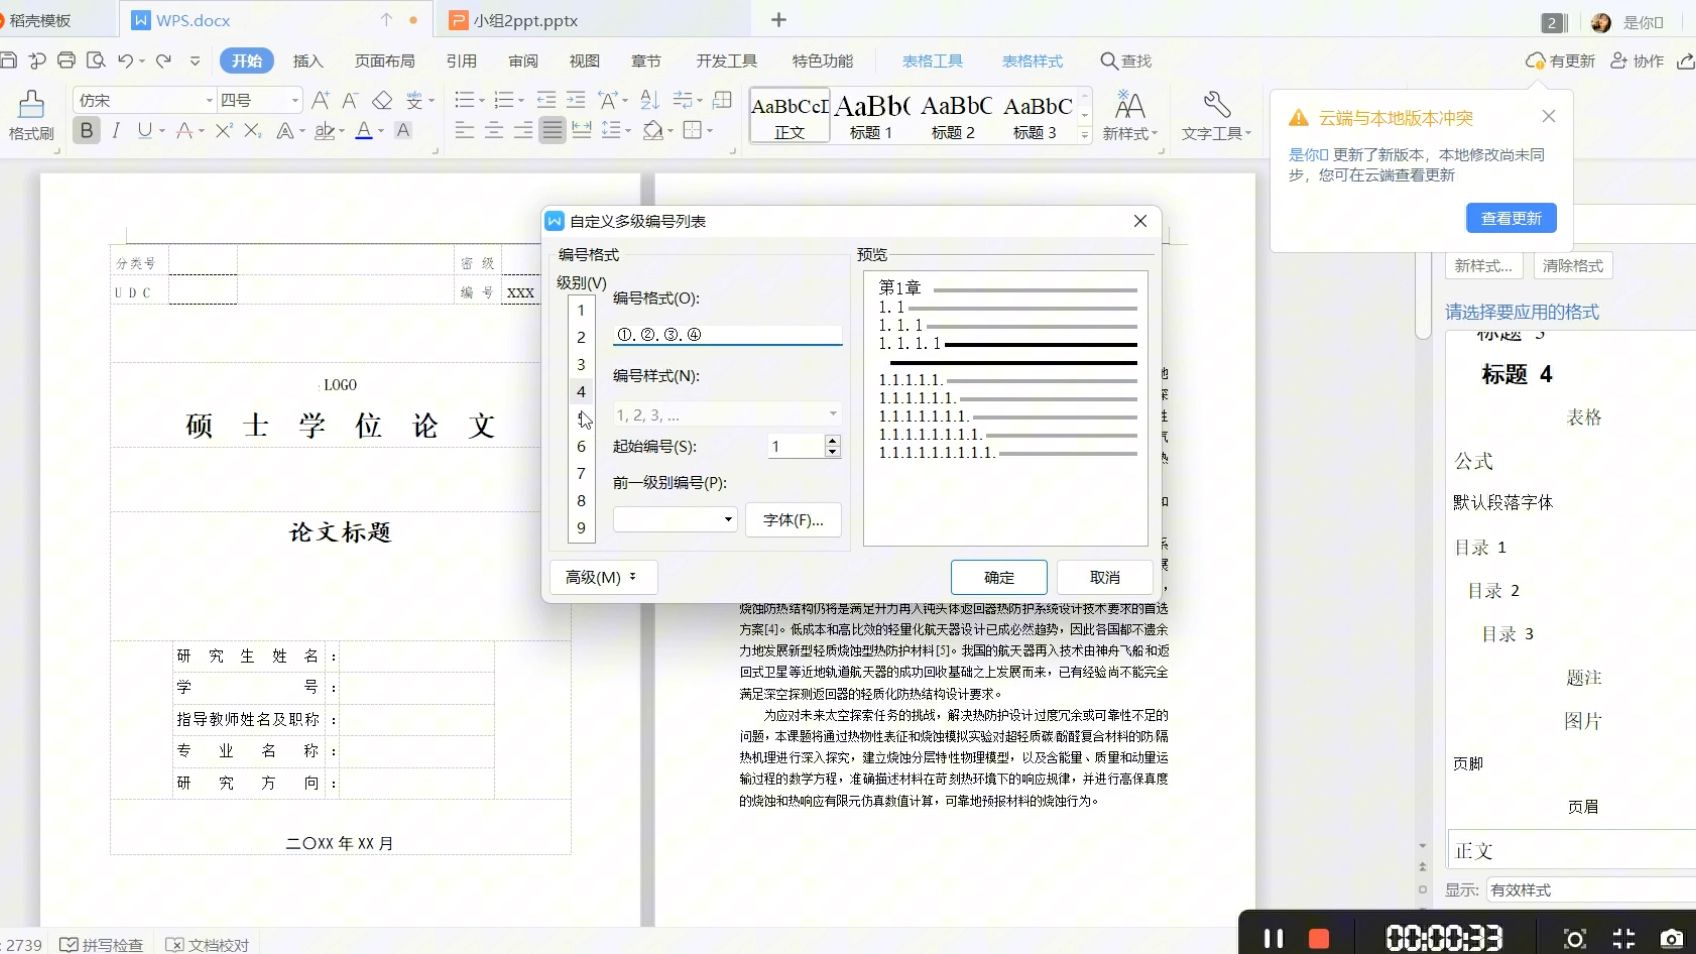Click the has-update (有更新) cloud icon
The height and width of the screenshot is (954, 1696).
point(1536,61)
